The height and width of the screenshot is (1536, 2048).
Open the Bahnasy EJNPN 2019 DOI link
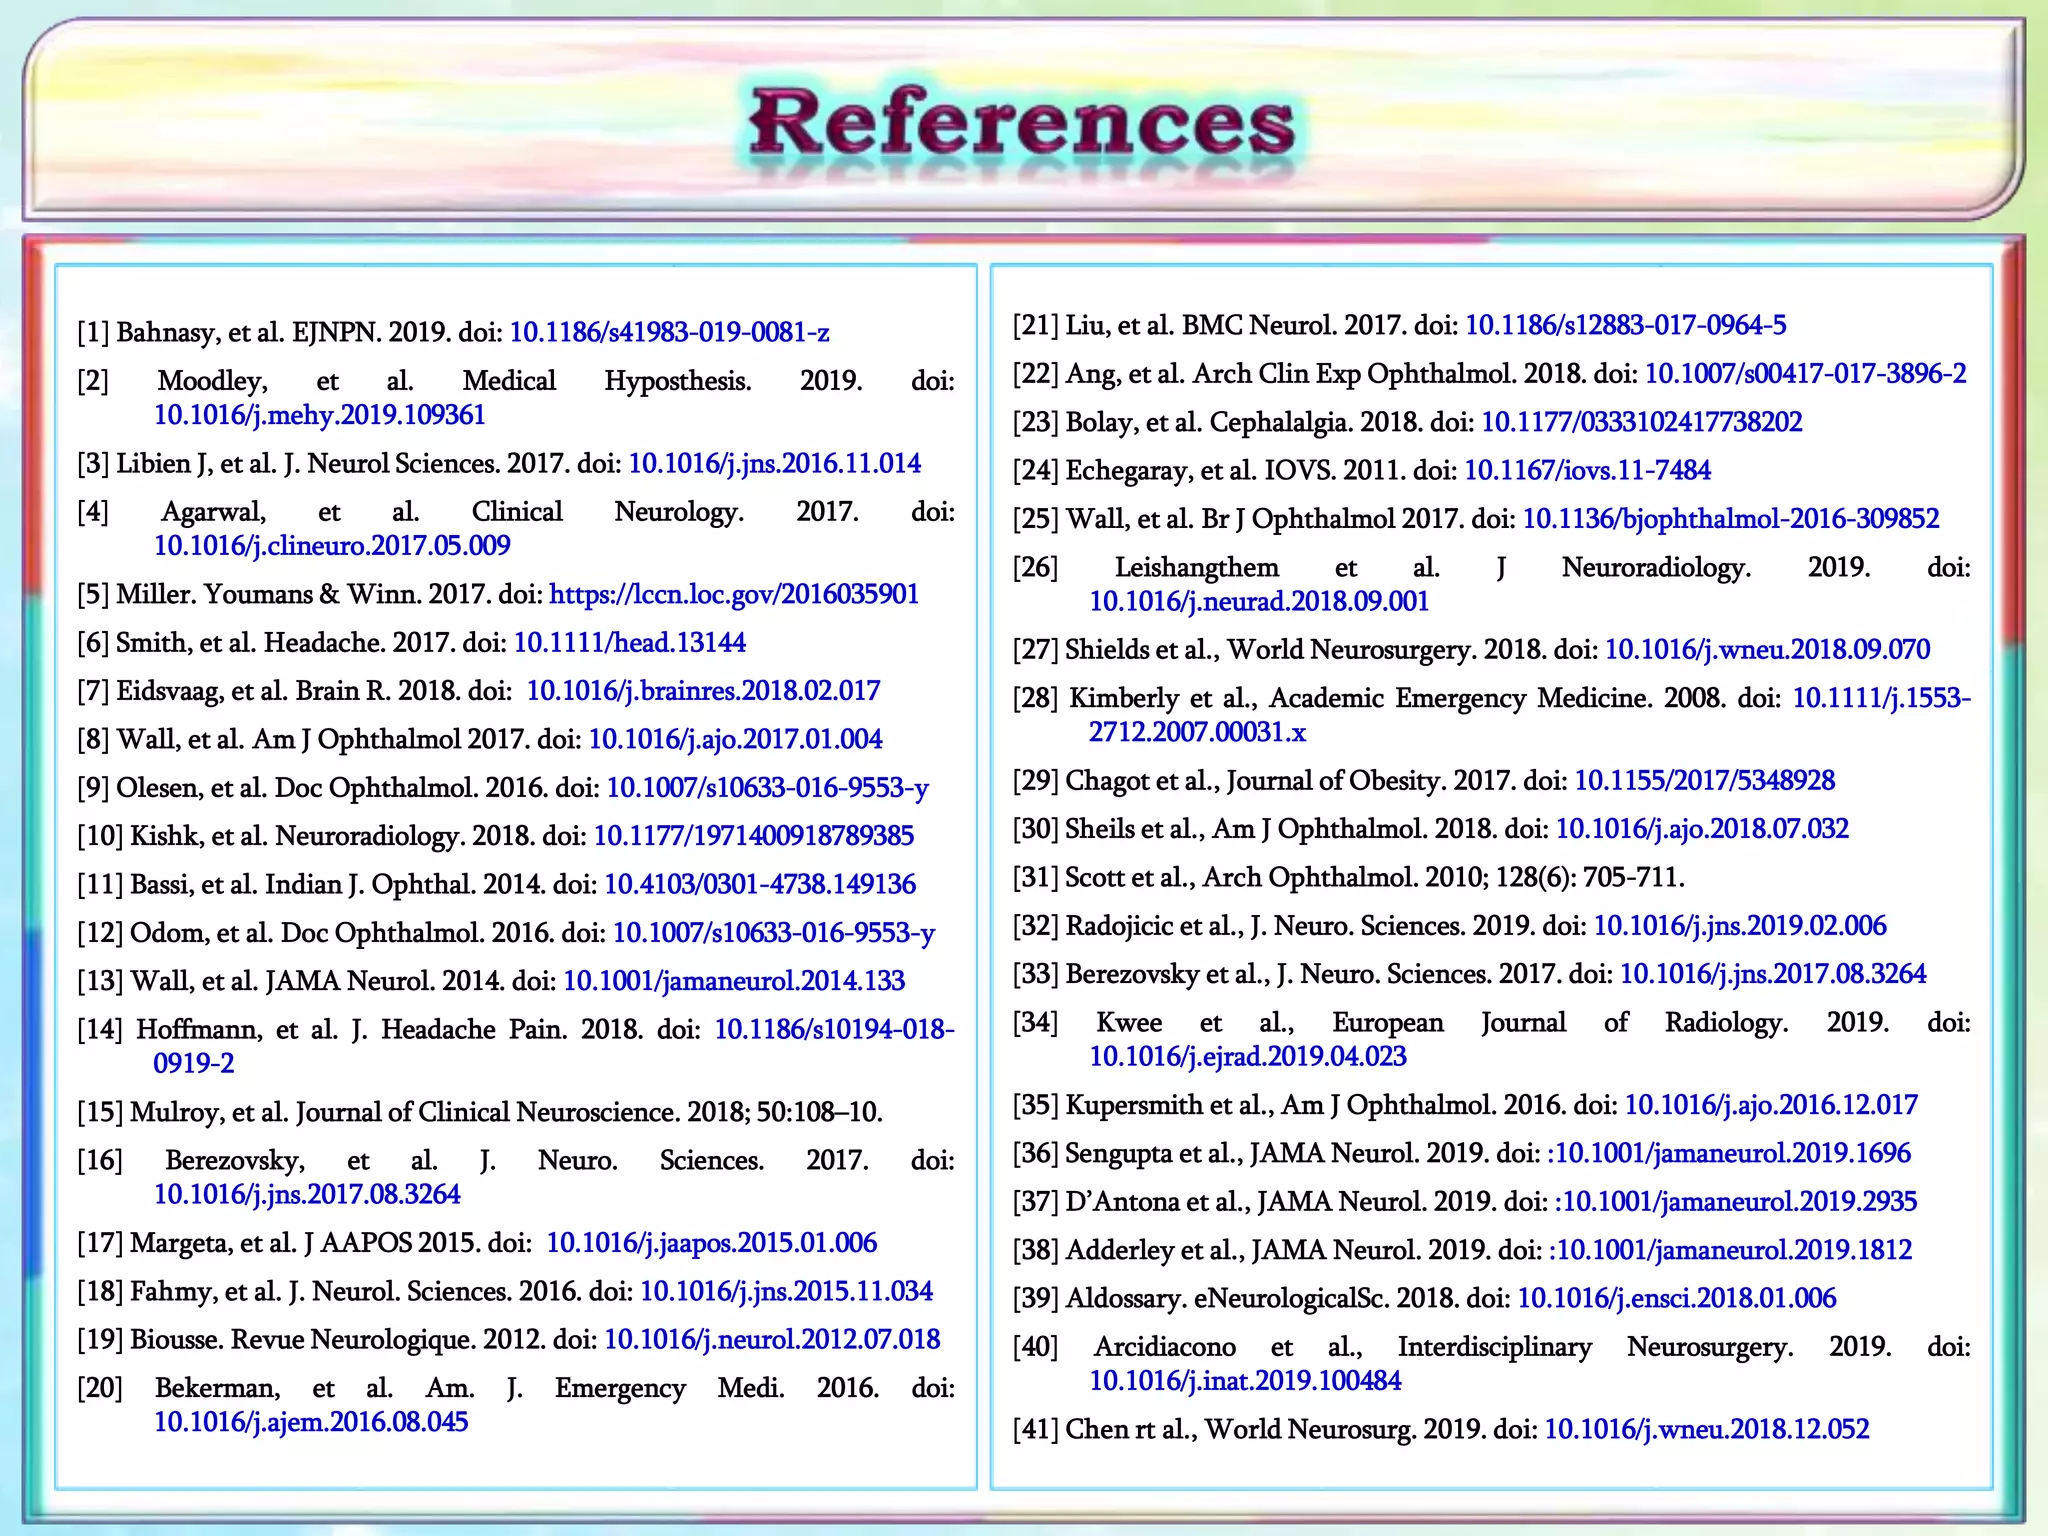[669, 332]
